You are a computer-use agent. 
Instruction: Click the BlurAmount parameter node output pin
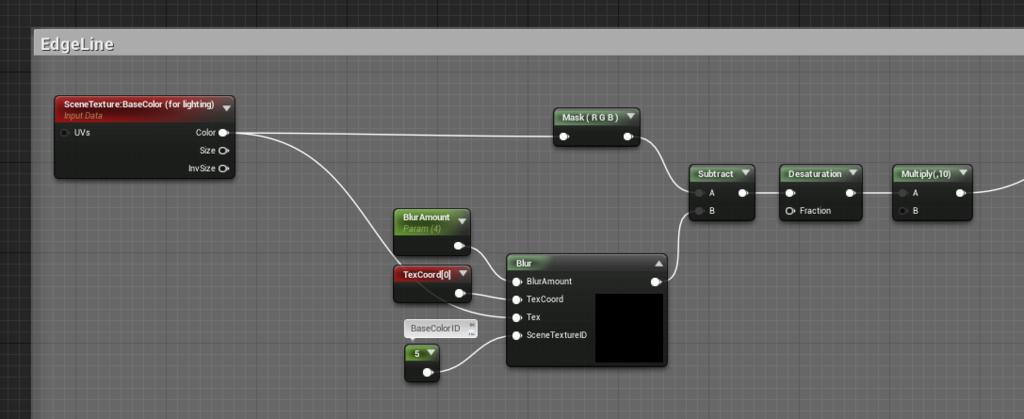click(459, 247)
